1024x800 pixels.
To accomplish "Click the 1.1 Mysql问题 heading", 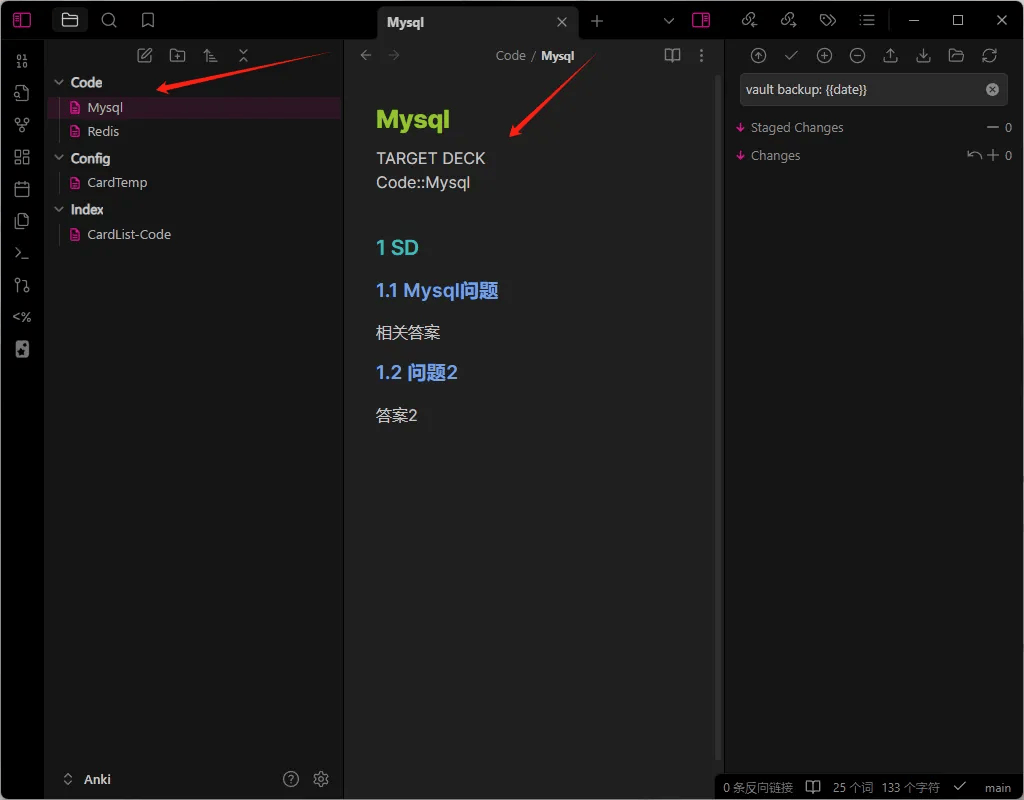I will point(437,291).
